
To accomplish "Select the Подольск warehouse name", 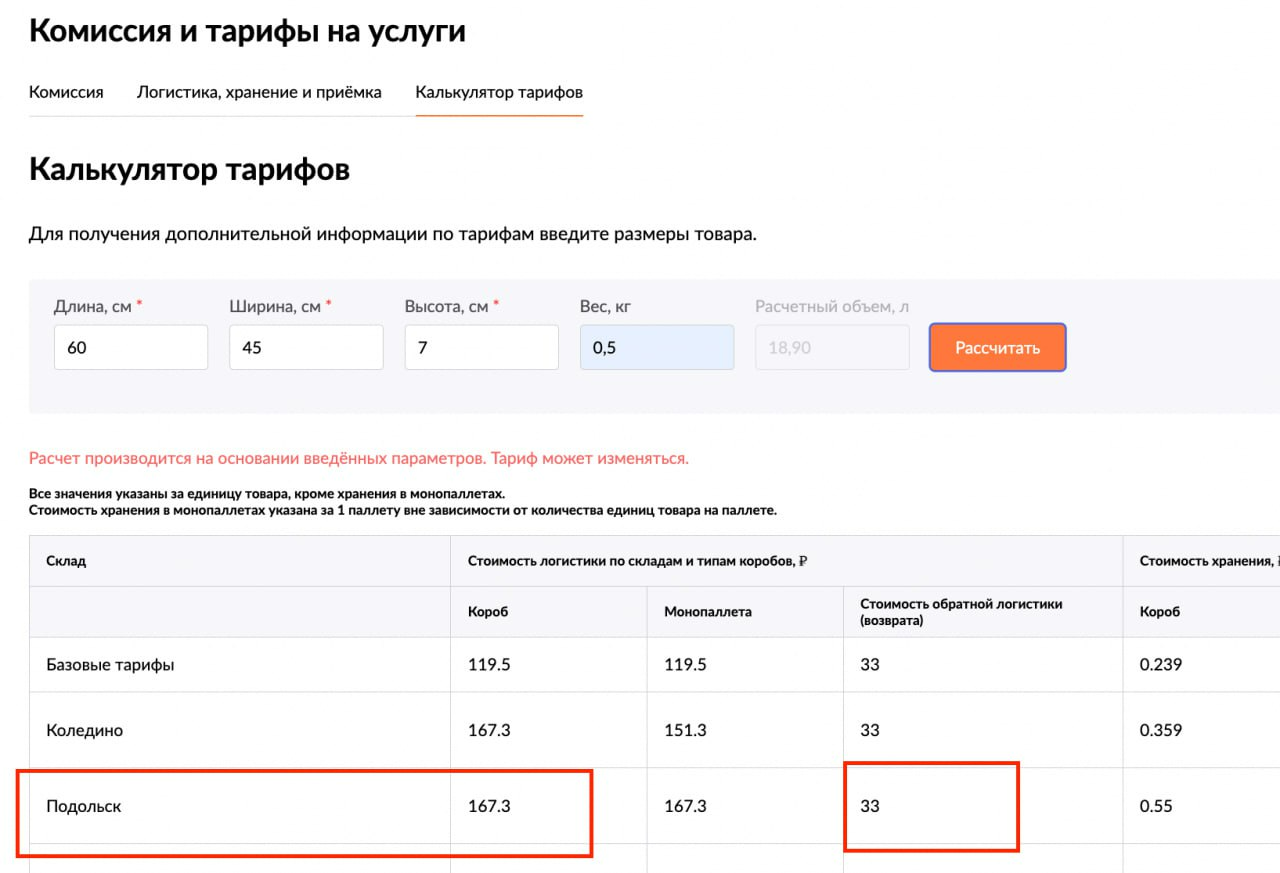I will 83,806.
